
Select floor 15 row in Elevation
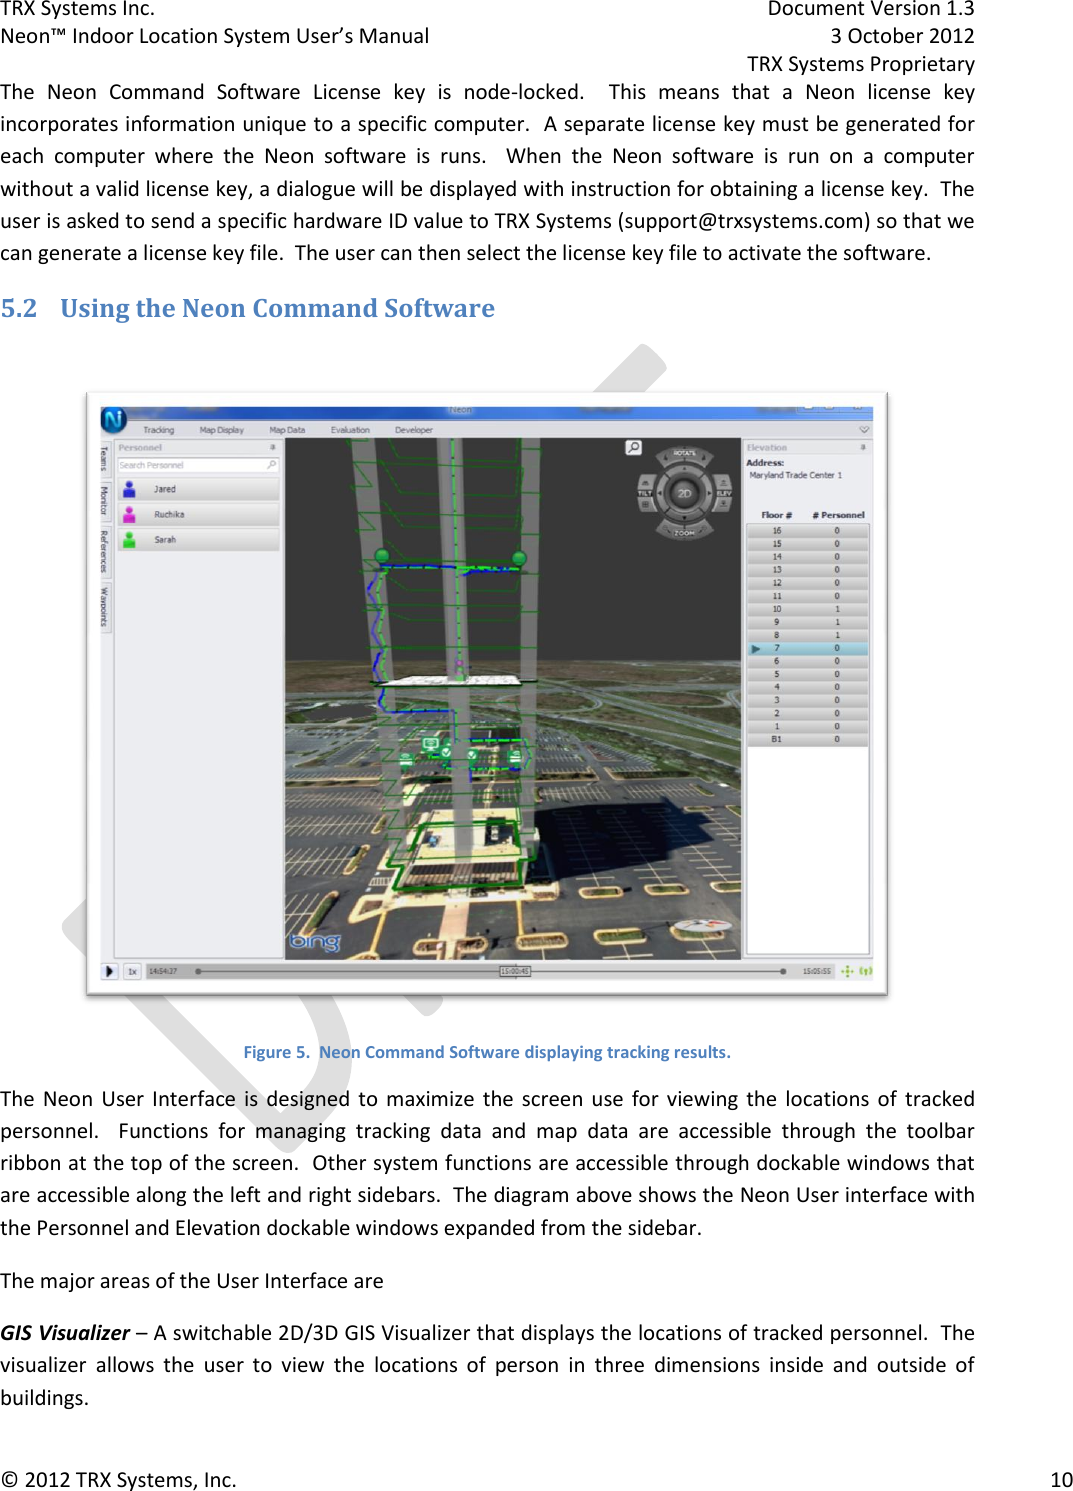click(808, 544)
